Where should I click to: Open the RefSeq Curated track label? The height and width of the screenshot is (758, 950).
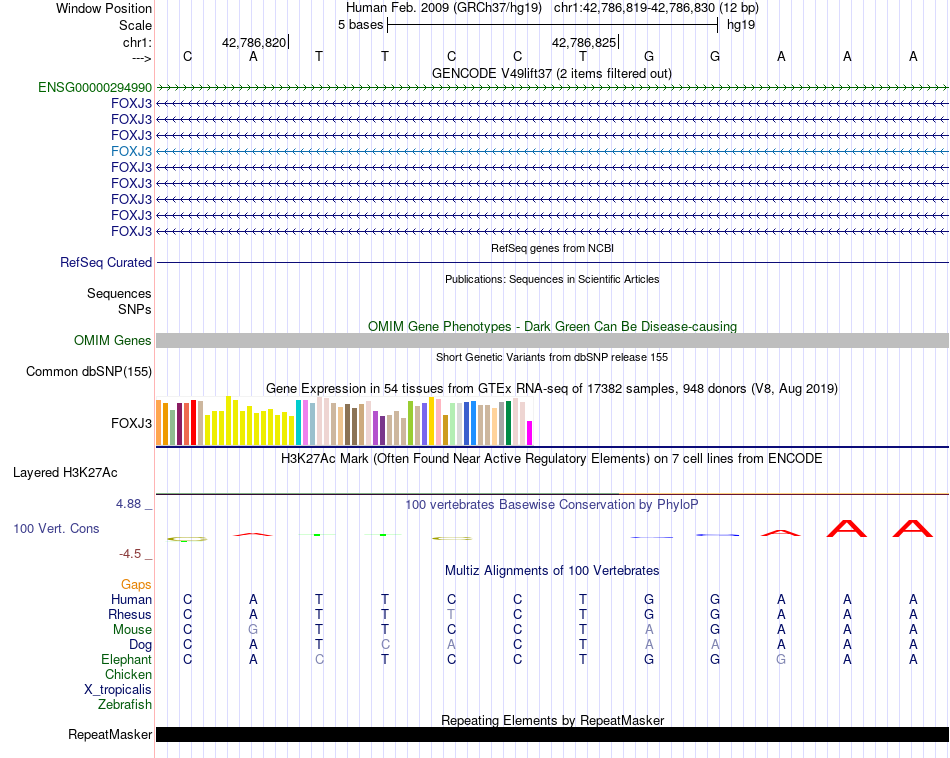click(106, 263)
